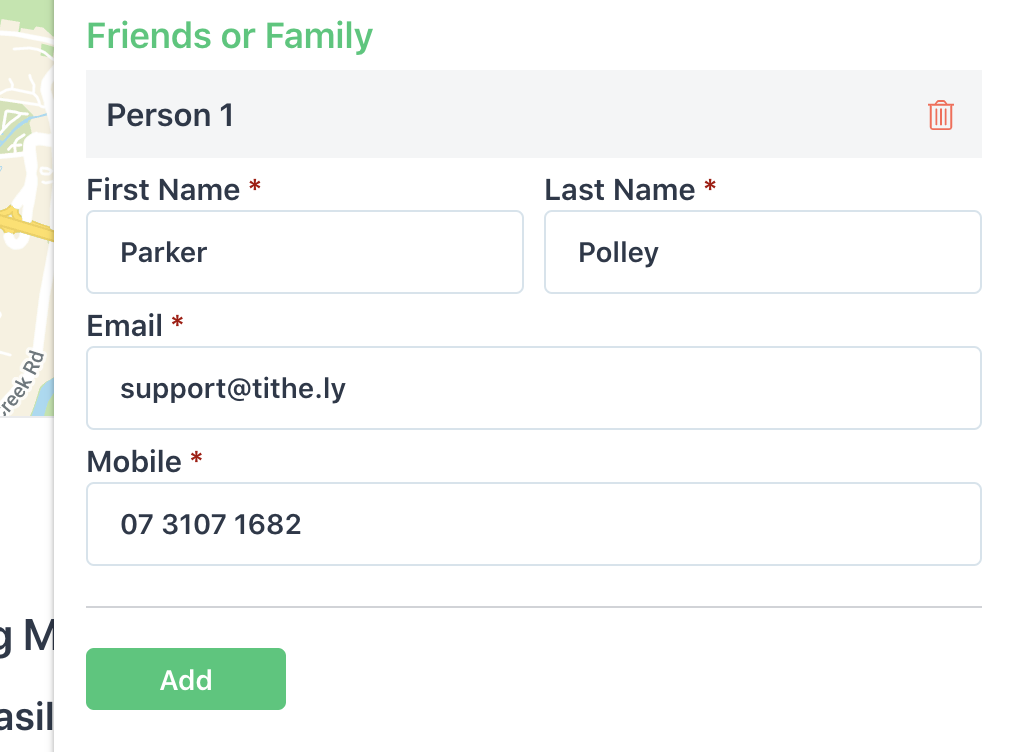Click the Person 1 header bar
The height and width of the screenshot is (752, 1014).
(534, 114)
